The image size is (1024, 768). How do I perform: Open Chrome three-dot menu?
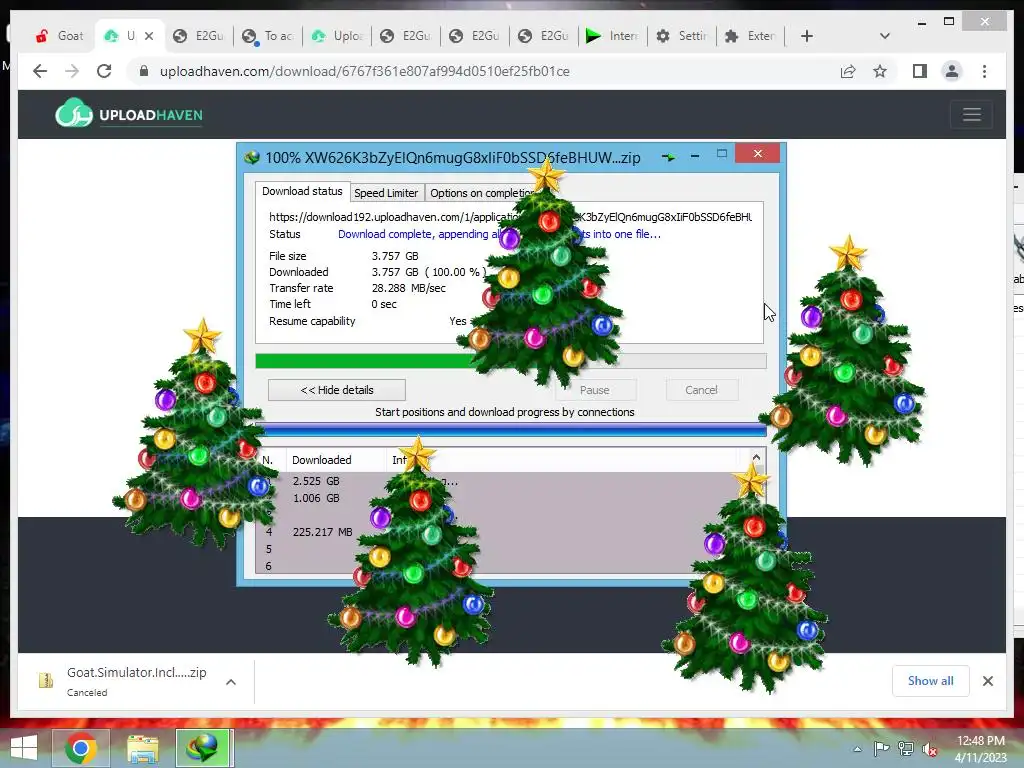point(984,71)
